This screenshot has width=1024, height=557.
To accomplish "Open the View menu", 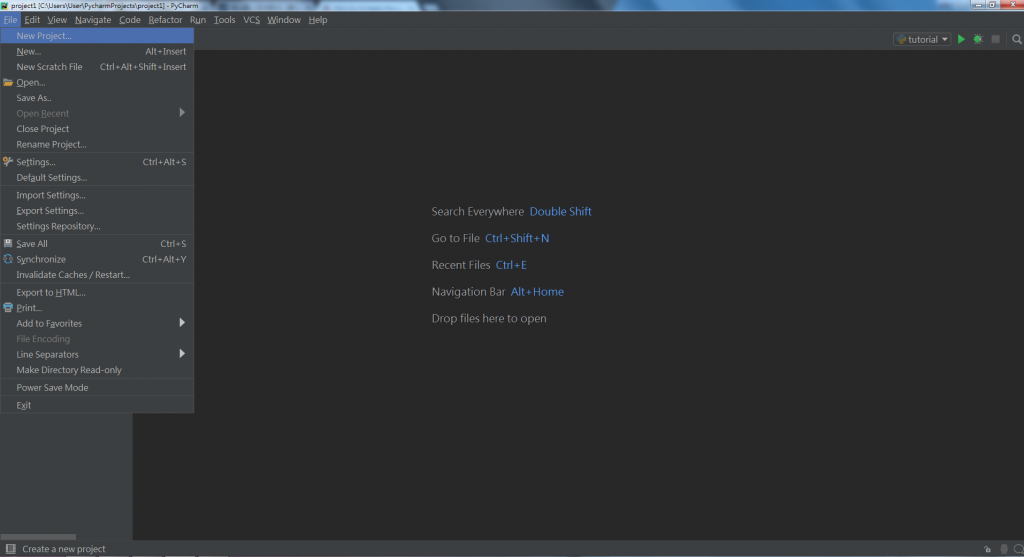I will pyautogui.click(x=57, y=20).
